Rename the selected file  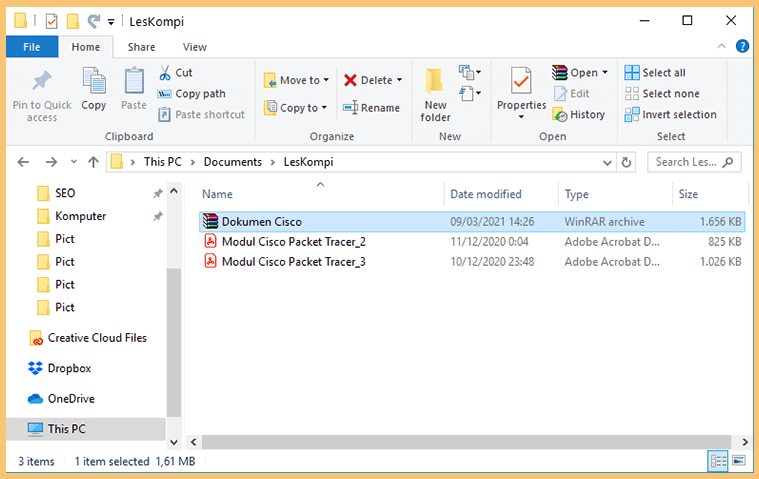371,107
